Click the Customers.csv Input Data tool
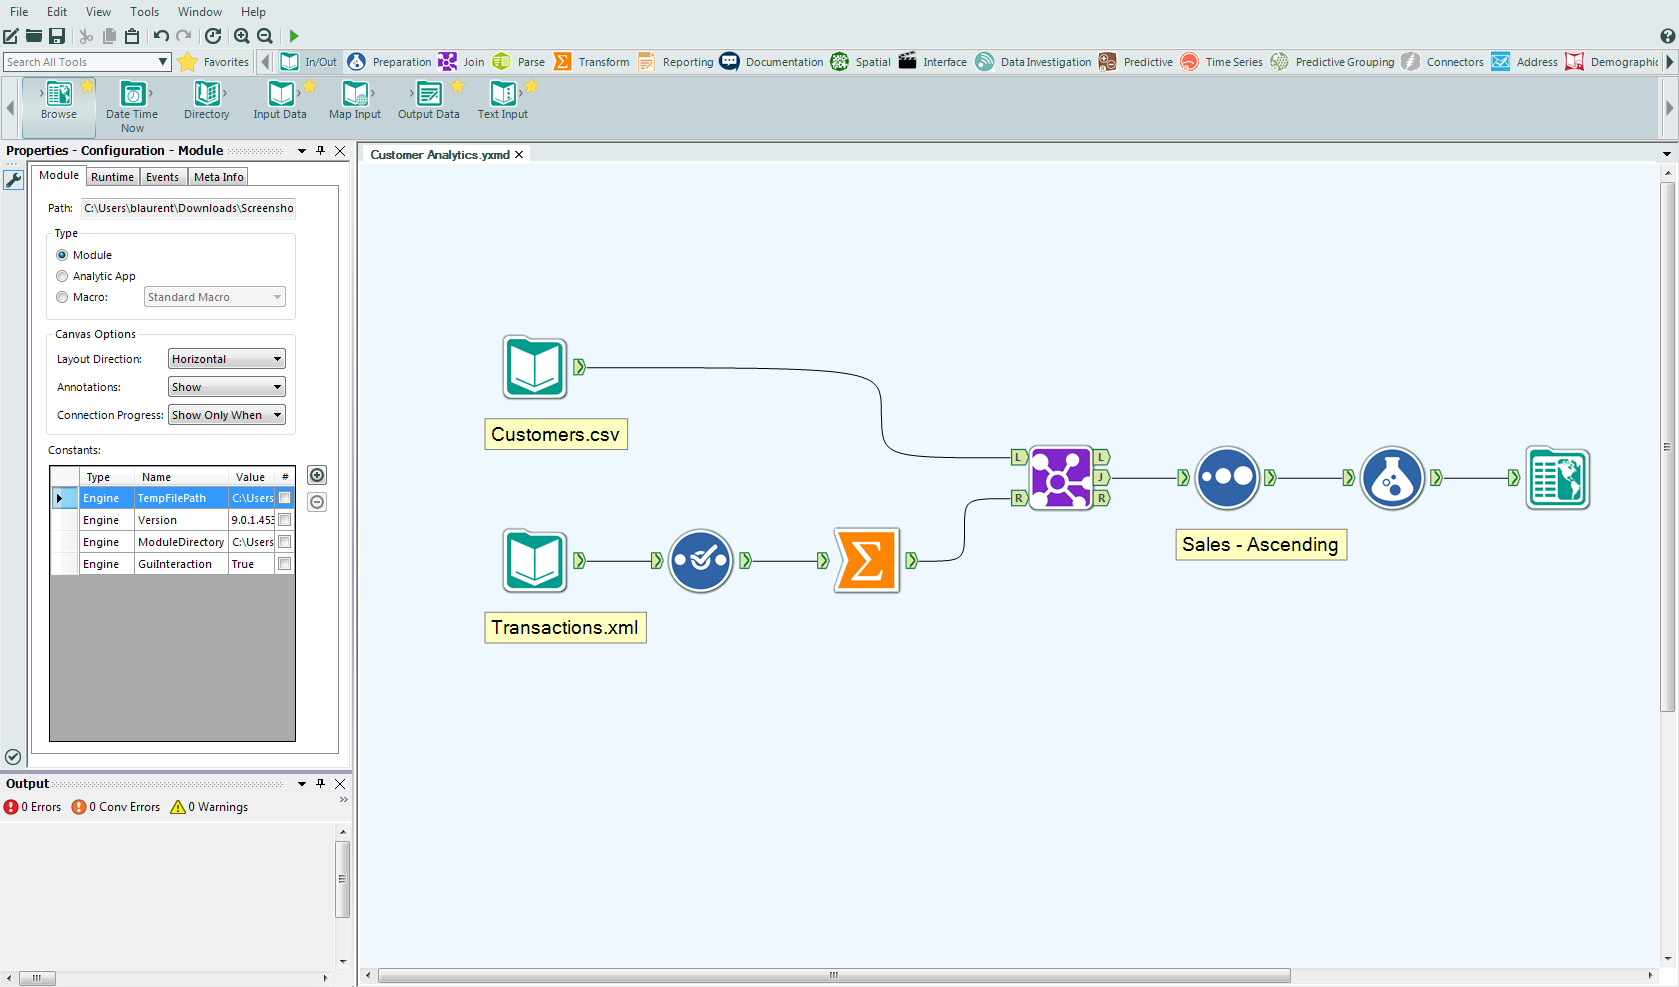Screen dimensions: 1679x987 (x=535, y=368)
